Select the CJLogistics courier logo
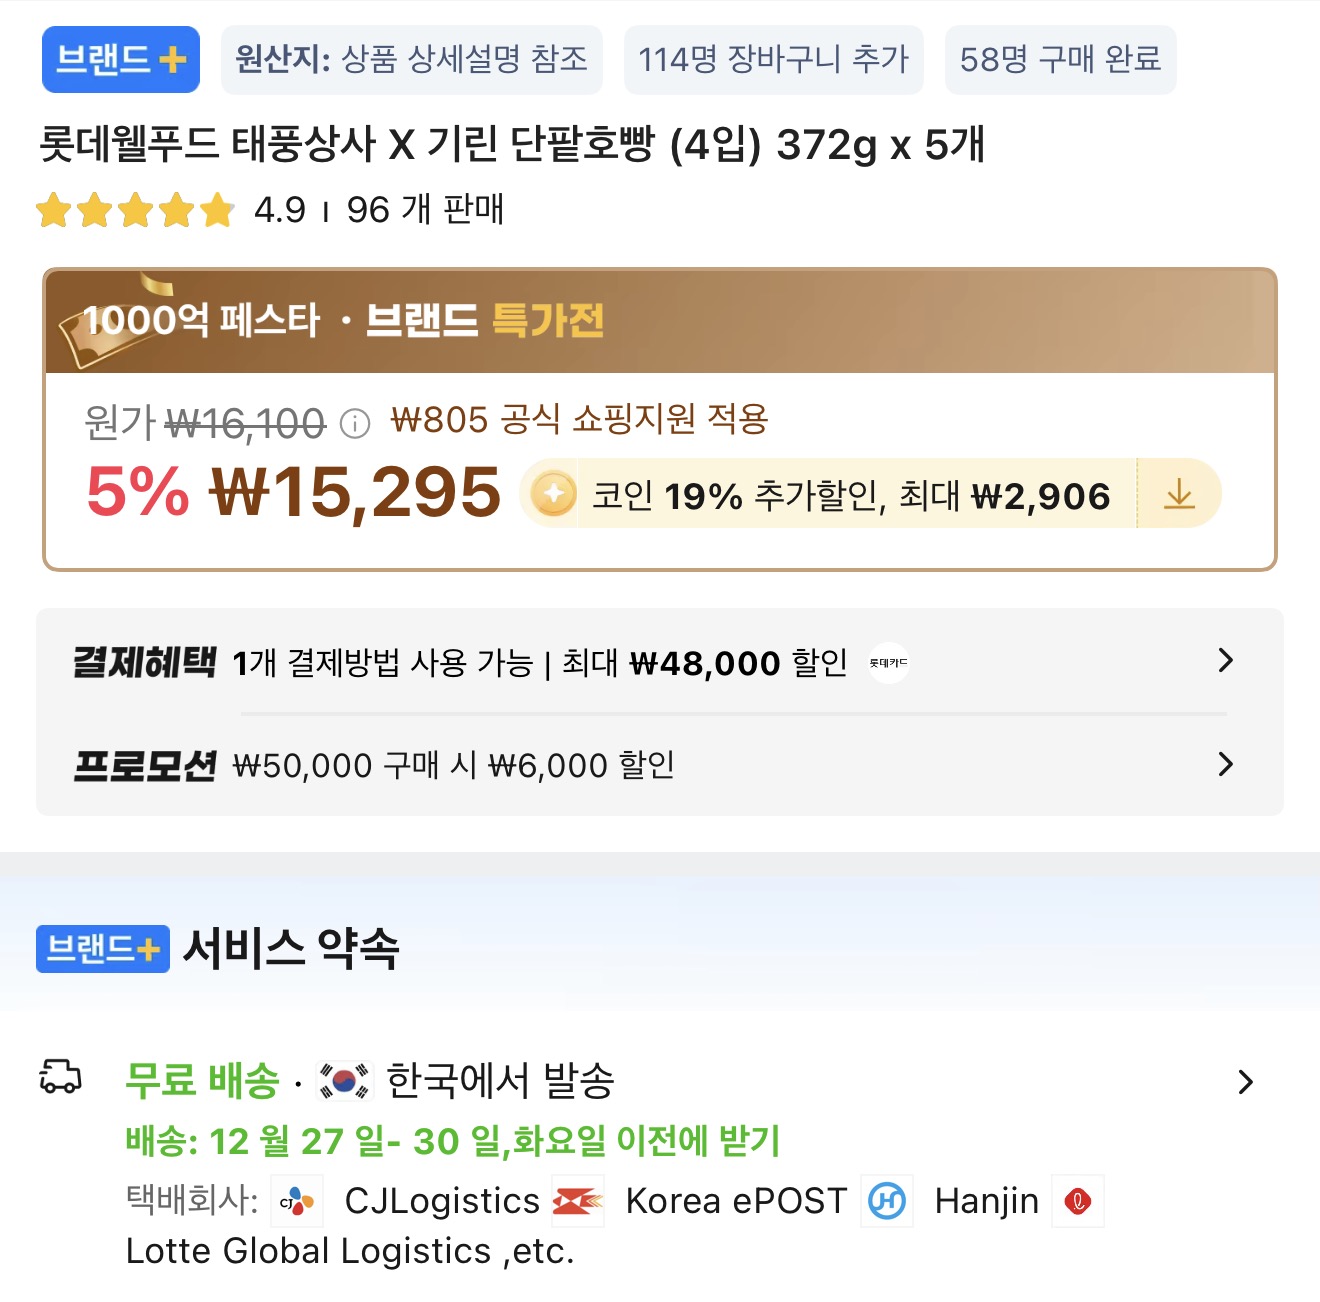Screen dimensions: 1320x1302 [297, 1201]
